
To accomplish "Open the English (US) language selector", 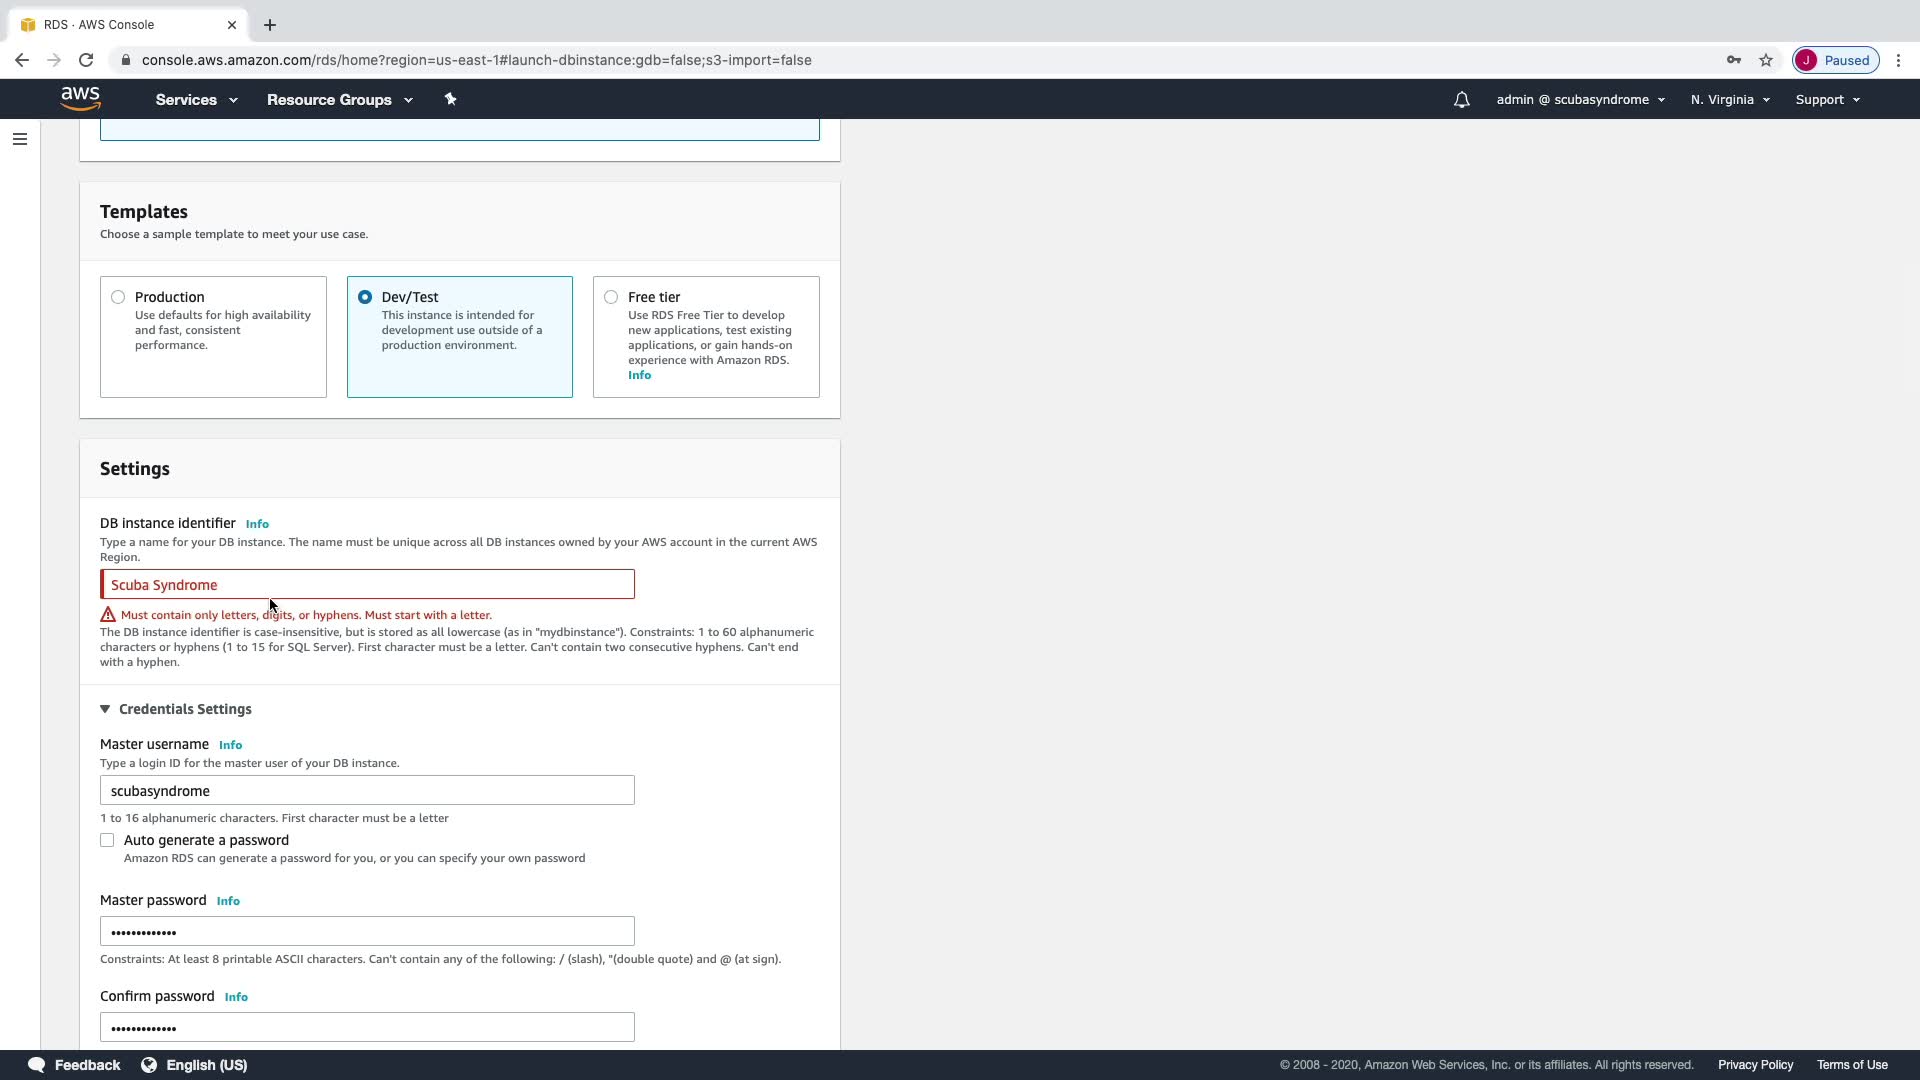I will (x=194, y=1065).
